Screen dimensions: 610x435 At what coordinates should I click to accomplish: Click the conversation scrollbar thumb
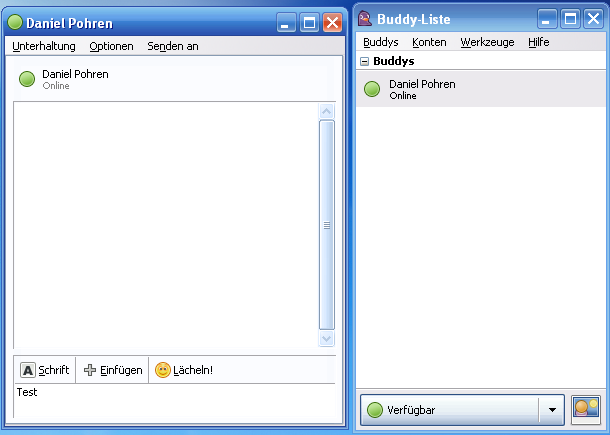(x=327, y=225)
